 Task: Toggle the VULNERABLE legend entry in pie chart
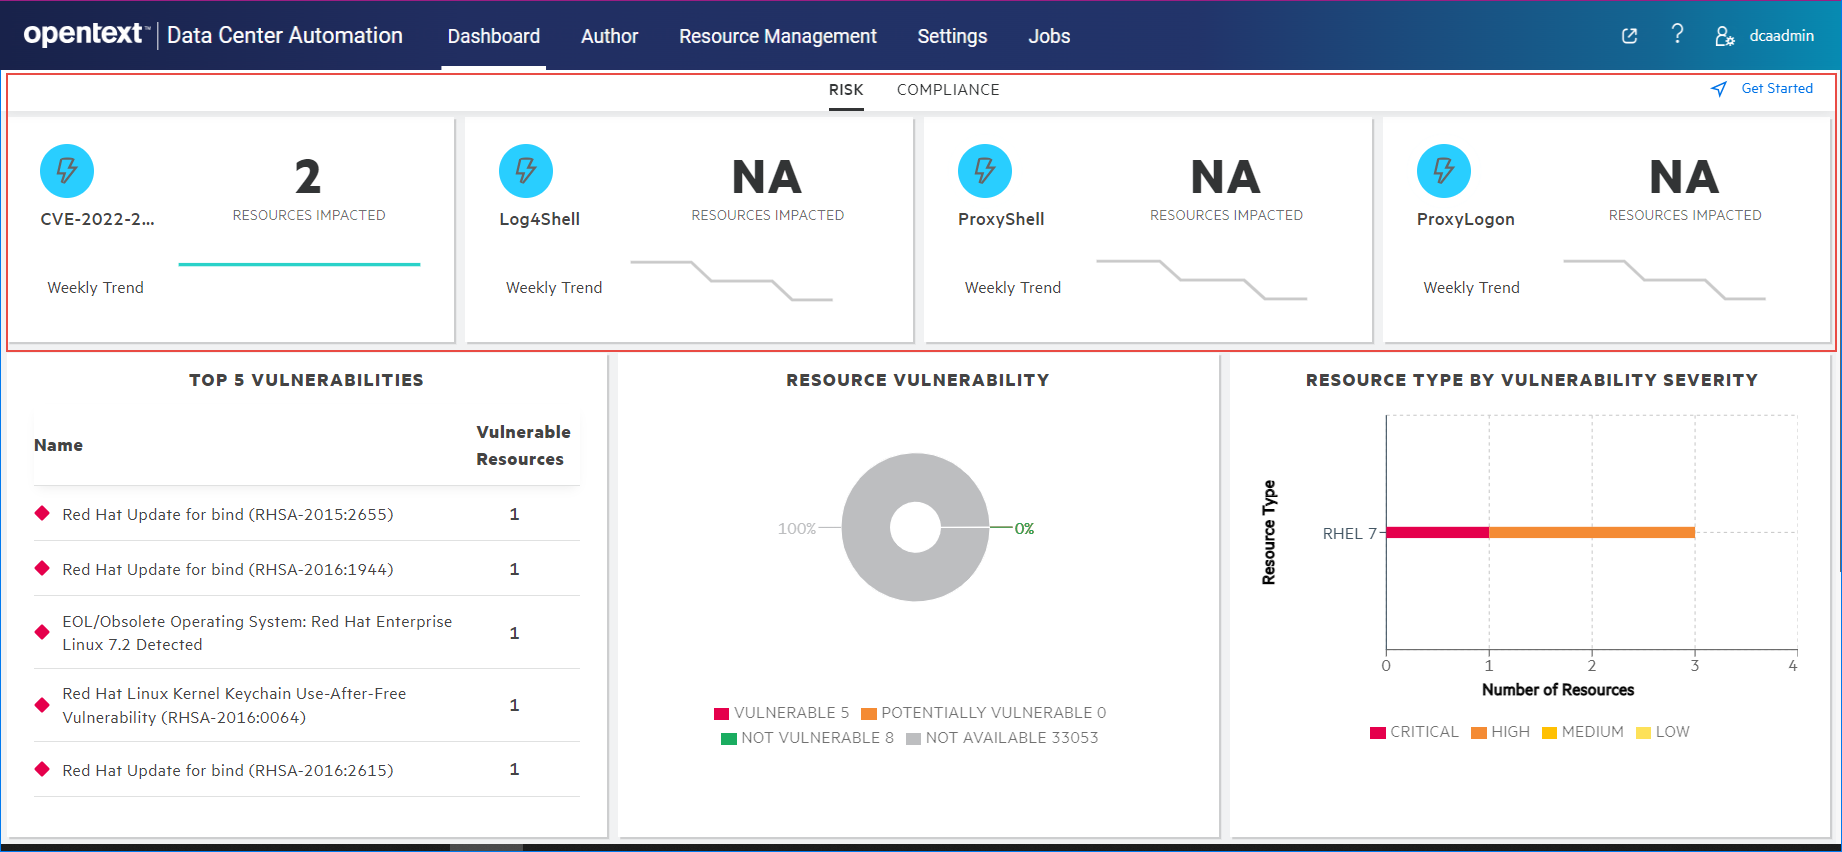tap(782, 713)
